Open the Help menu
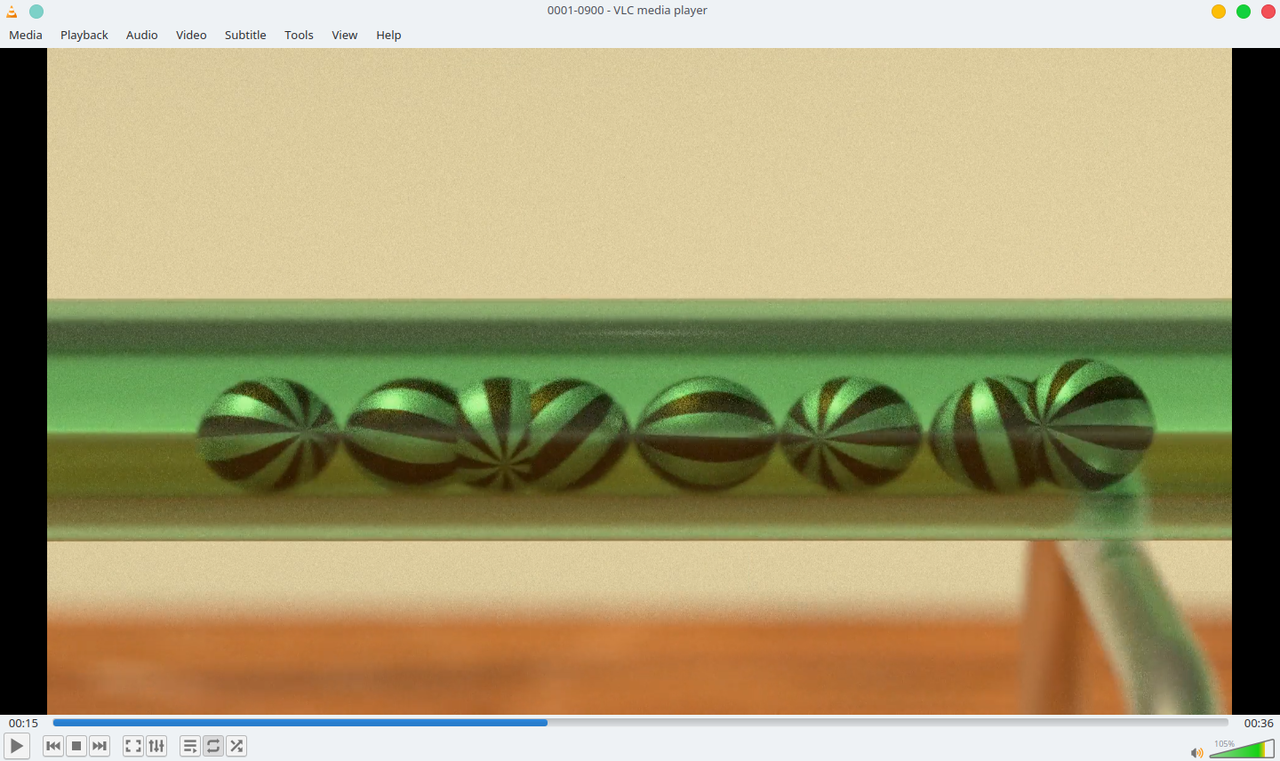 [x=389, y=35]
